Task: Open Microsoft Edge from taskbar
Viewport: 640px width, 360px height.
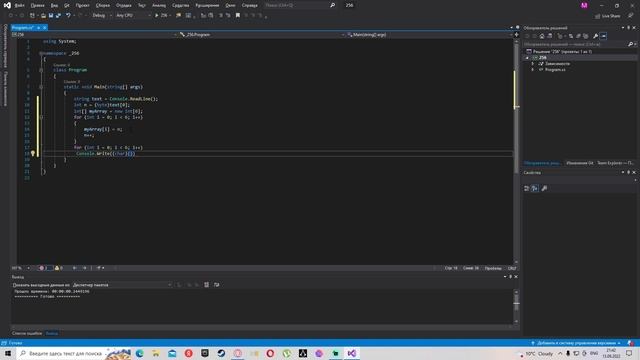Action: pyautogui.click(x=140, y=353)
